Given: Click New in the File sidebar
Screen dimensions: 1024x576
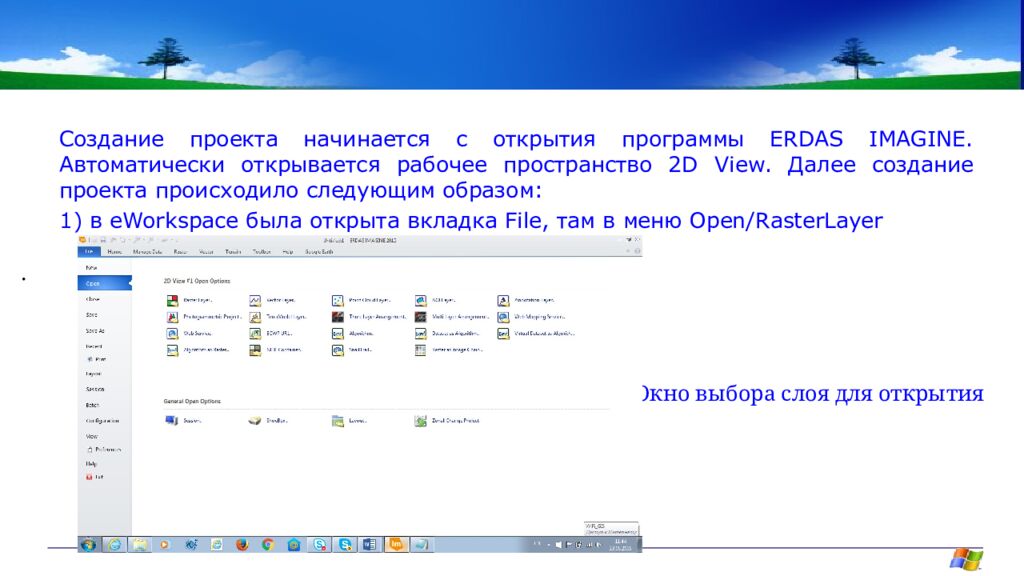Looking at the screenshot, I should pos(91,268).
